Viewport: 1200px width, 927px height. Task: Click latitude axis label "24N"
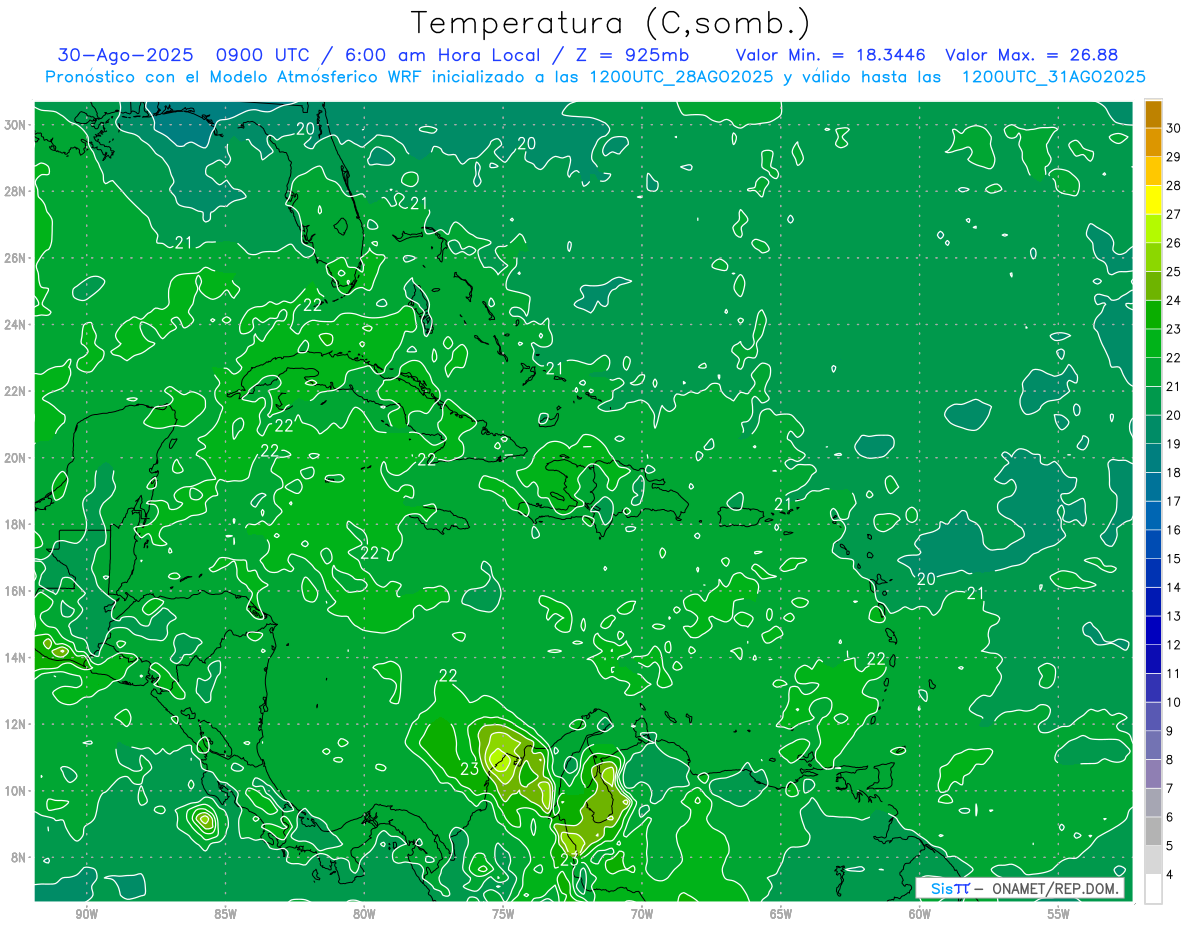(16, 325)
